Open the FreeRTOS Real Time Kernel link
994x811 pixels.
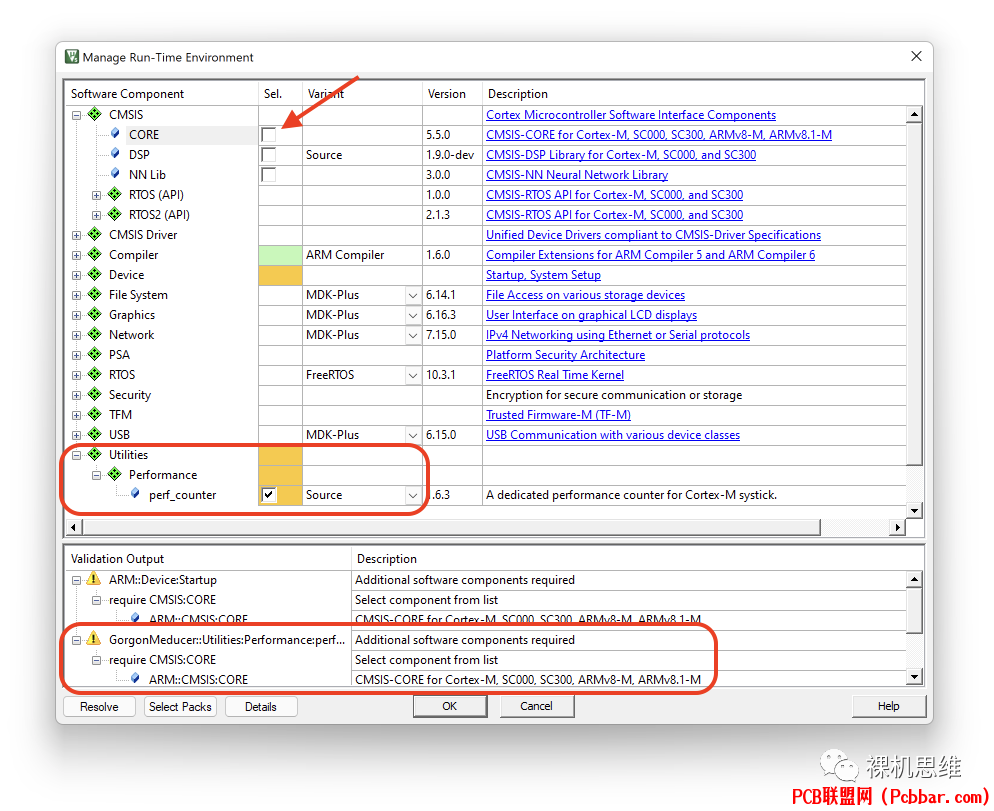point(555,375)
